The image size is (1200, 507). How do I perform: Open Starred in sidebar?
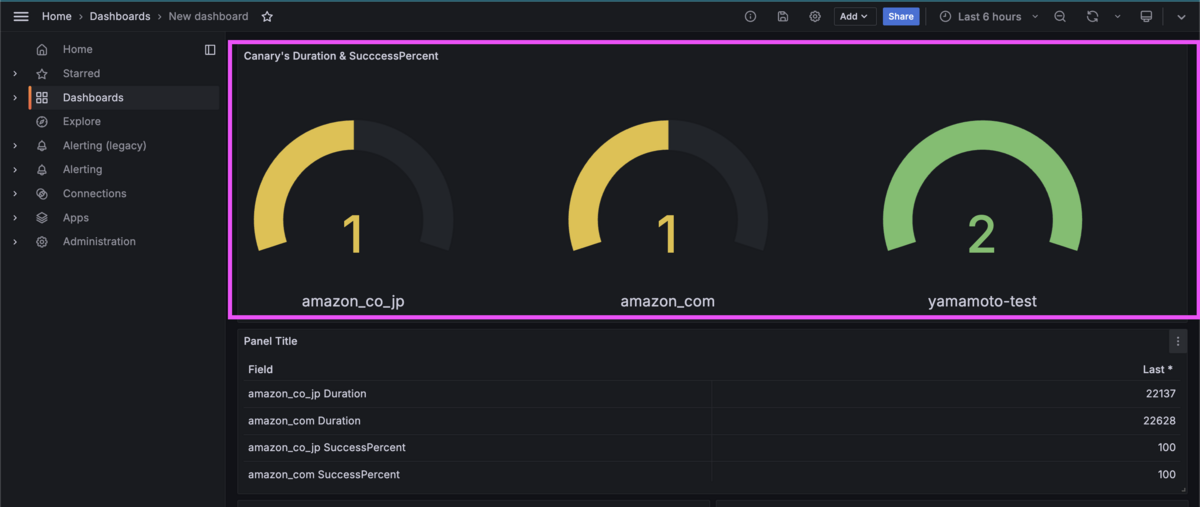point(81,73)
